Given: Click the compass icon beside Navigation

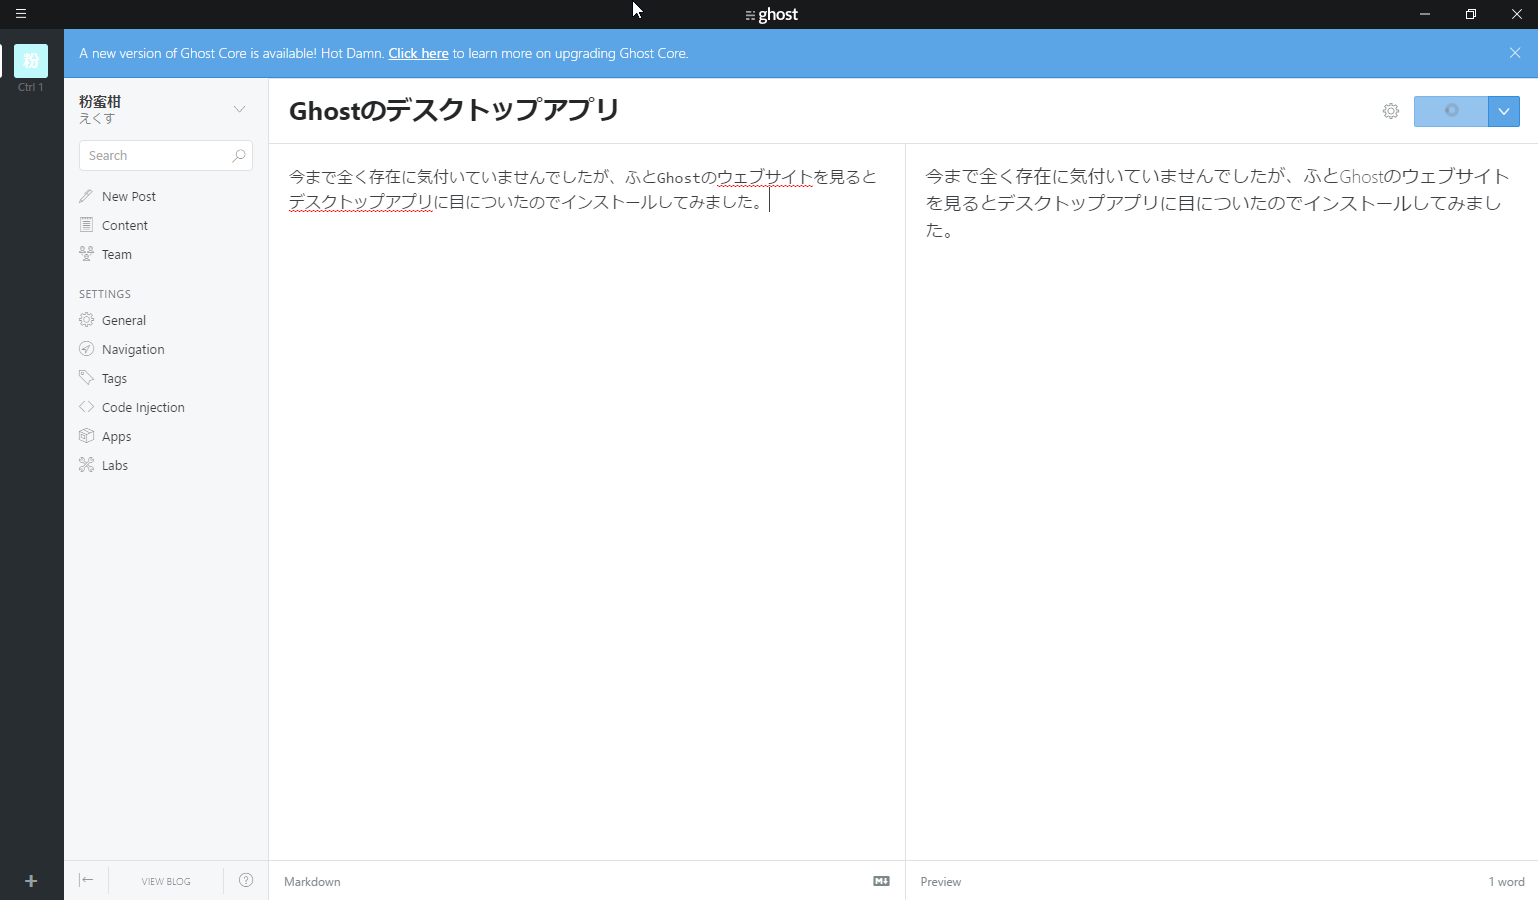Looking at the screenshot, I should 86,349.
